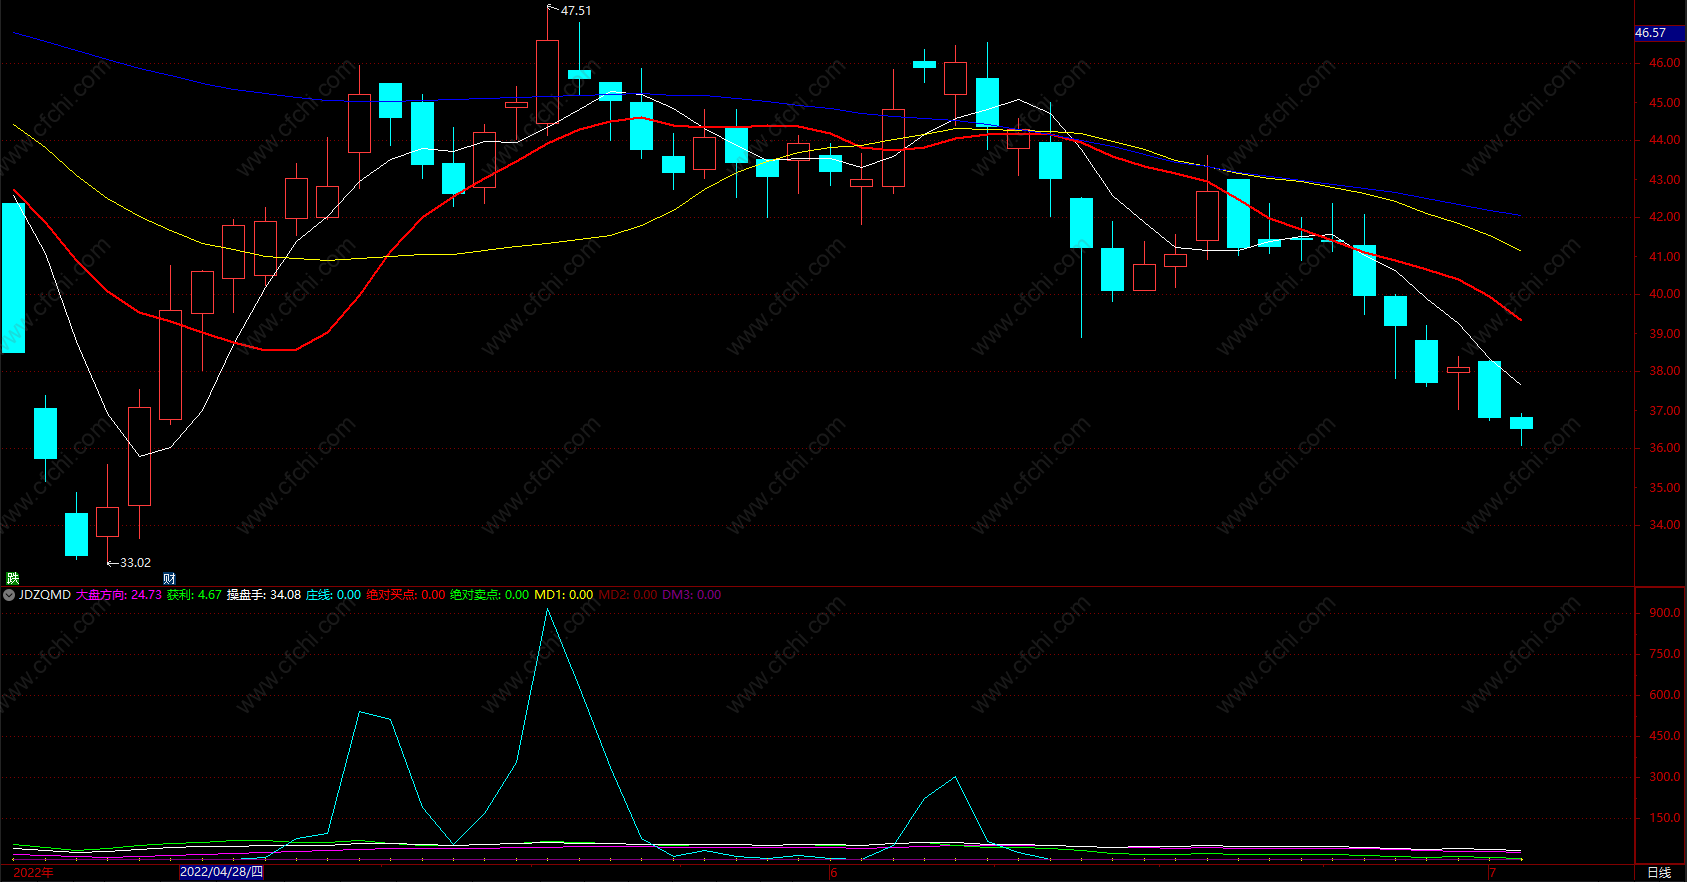Click the 大盘方向: 24.73 value
Image resolution: width=1687 pixels, height=882 pixels.
point(119,595)
